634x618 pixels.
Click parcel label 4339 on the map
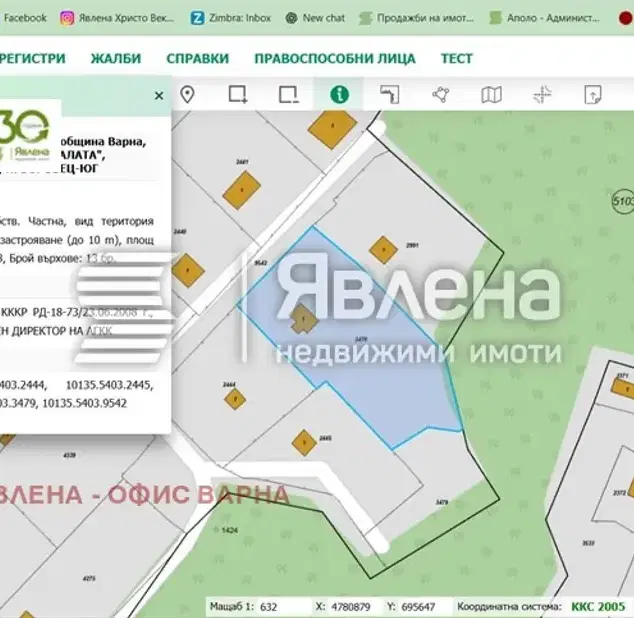coord(69,455)
